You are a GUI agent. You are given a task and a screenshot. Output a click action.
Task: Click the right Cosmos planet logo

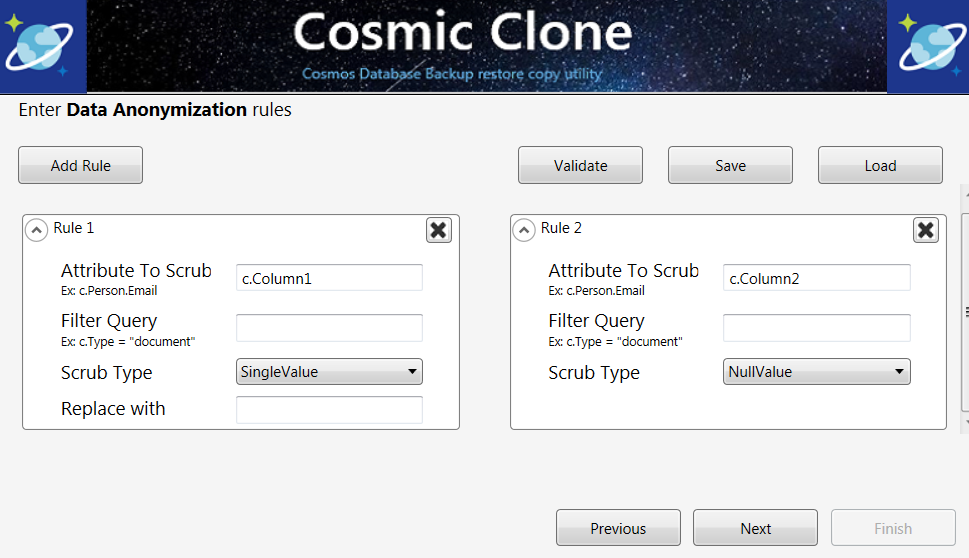[928, 45]
